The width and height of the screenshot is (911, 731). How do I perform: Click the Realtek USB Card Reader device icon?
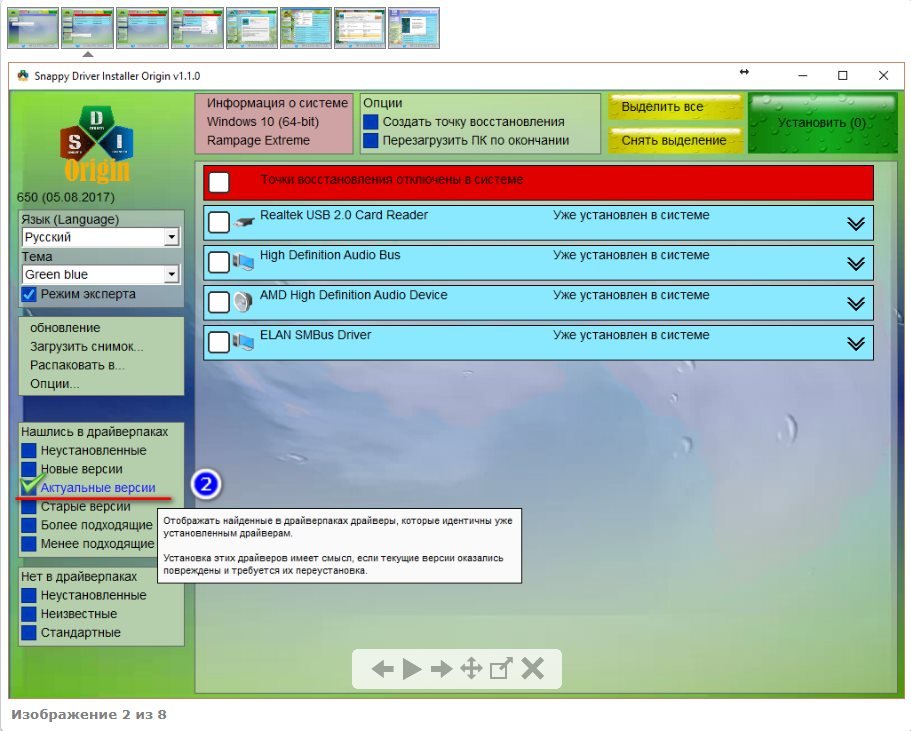tap(244, 223)
